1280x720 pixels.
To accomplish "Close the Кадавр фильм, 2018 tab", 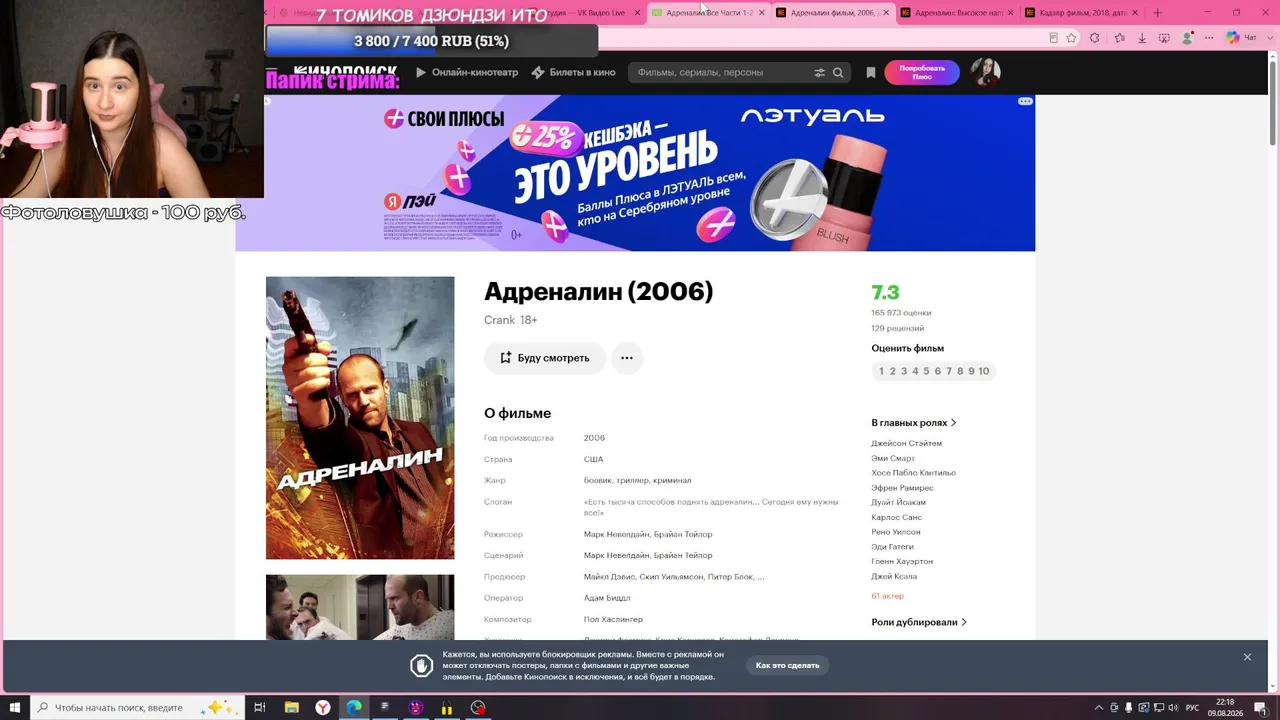I will click(1135, 13).
